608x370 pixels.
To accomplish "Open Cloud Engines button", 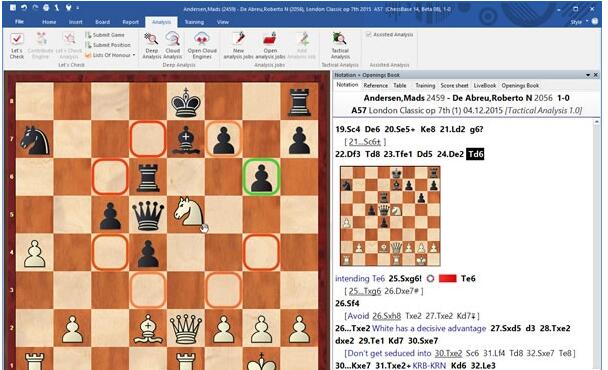I will [x=202, y=46].
